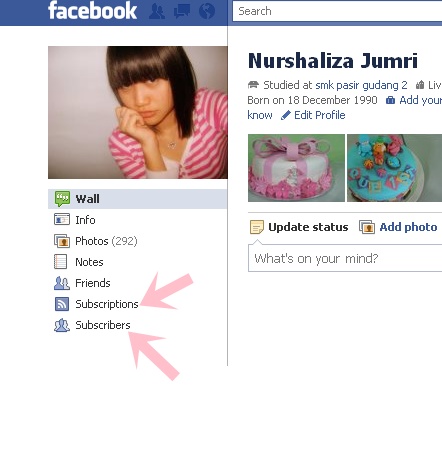Open the profile picture
The height and width of the screenshot is (451, 442).
tap(138, 112)
